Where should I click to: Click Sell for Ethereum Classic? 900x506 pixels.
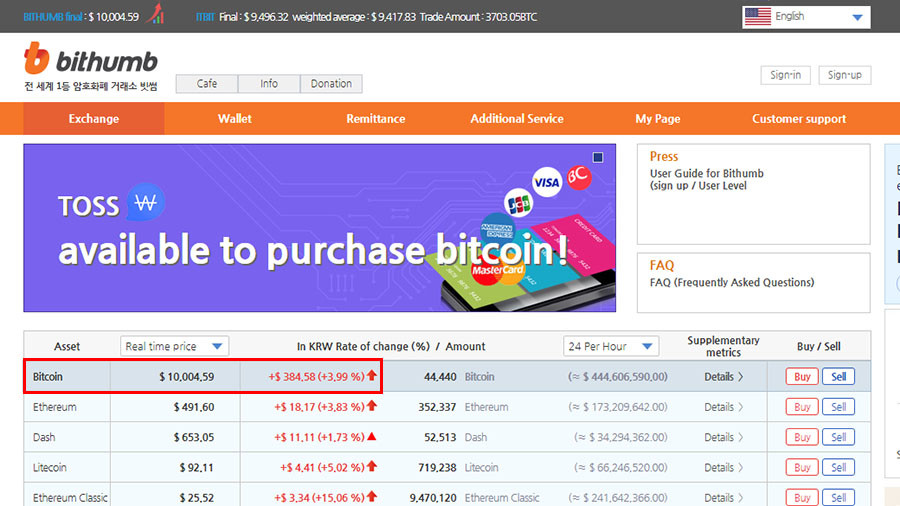[839, 497]
